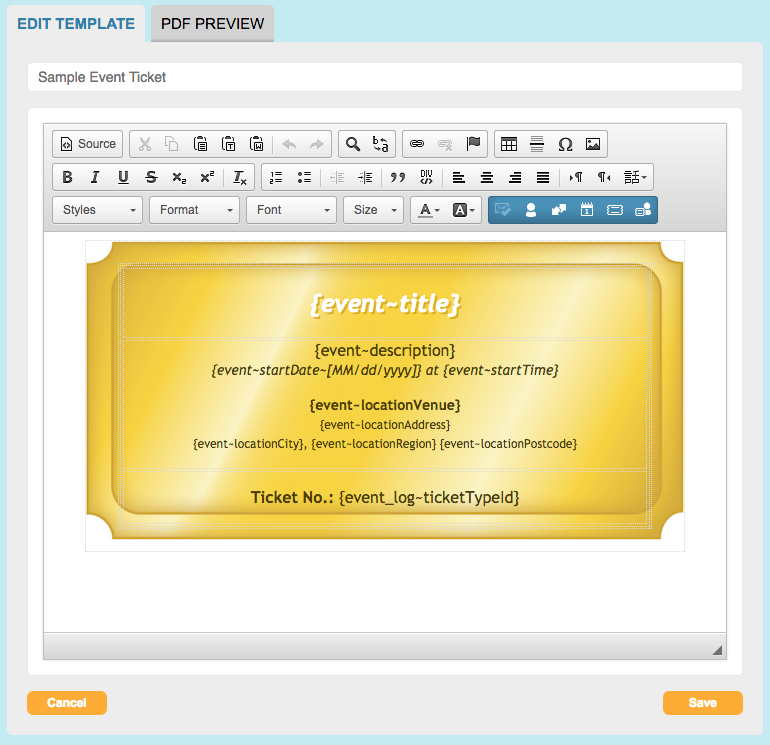Click the Block Quote icon
This screenshot has width=770, height=745.
click(x=398, y=177)
